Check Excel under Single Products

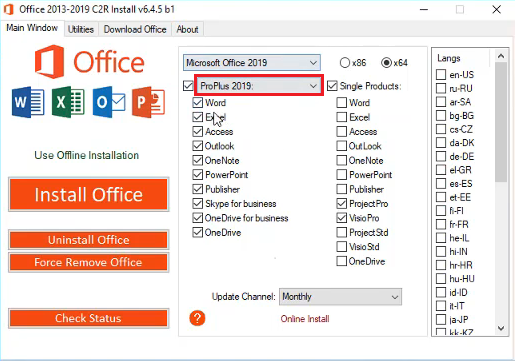[x=341, y=117]
